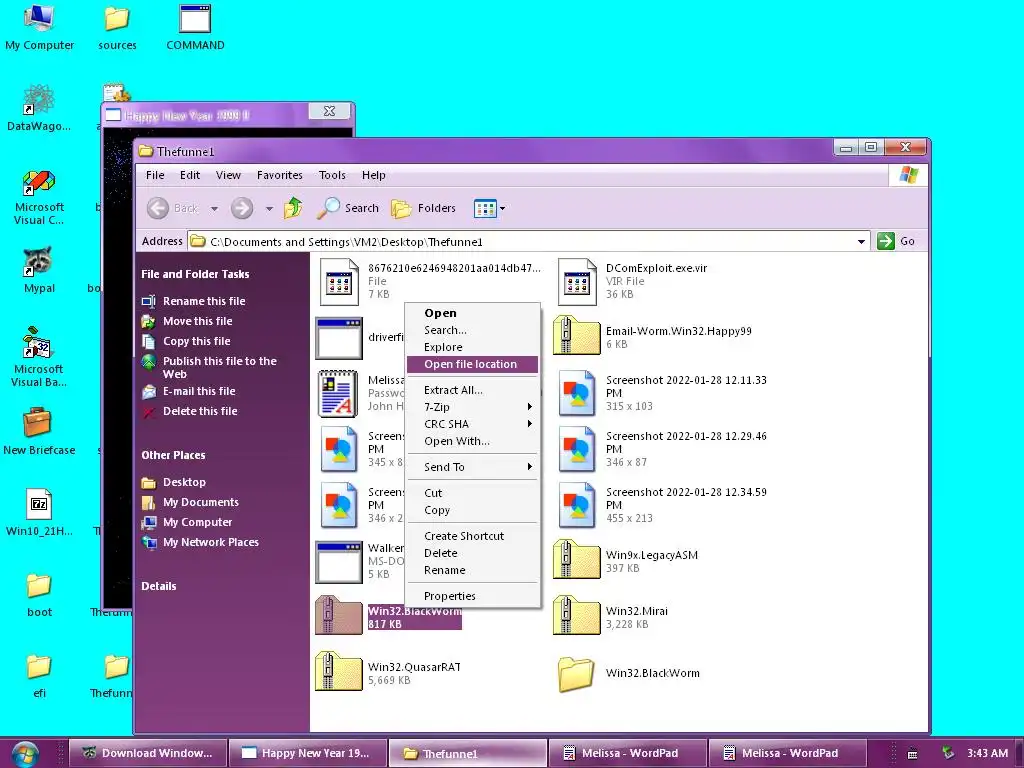This screenshot has width=1024, height=768.
Task: Expand the CRC SHA submenu
Action: pos(472,424)
